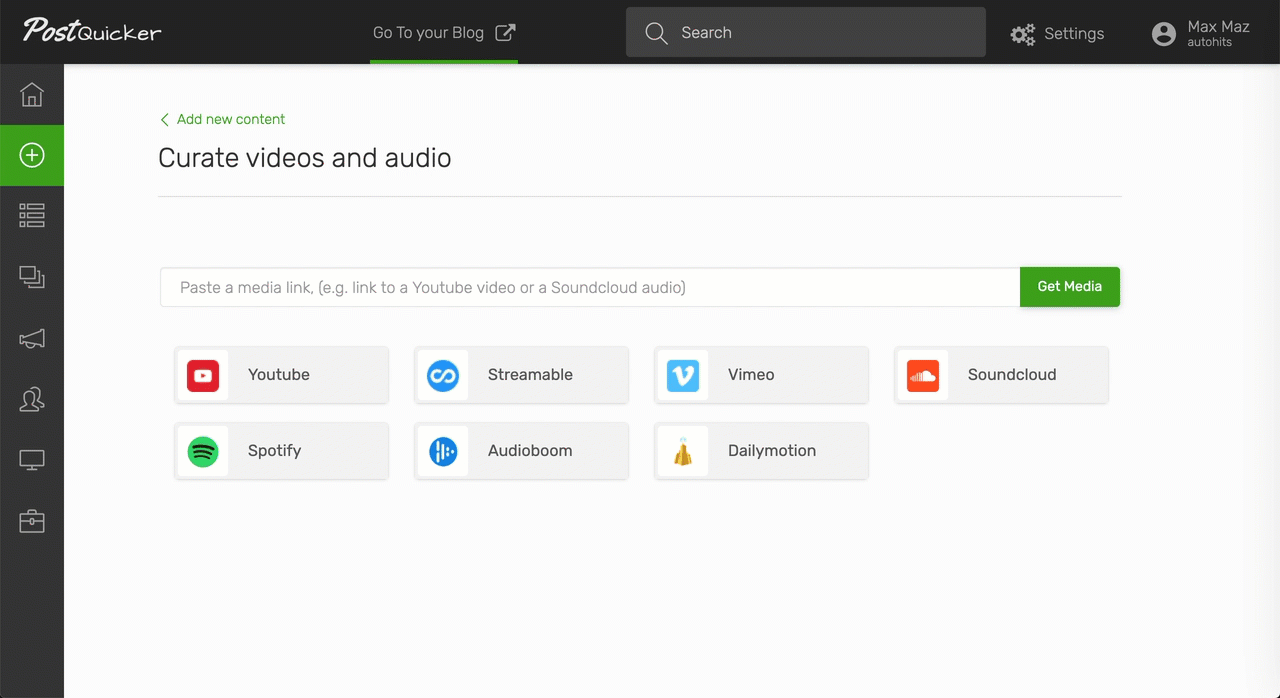Select the Add new content plus icon
This screenshot has width=1280, height=698.
[32, 155]
